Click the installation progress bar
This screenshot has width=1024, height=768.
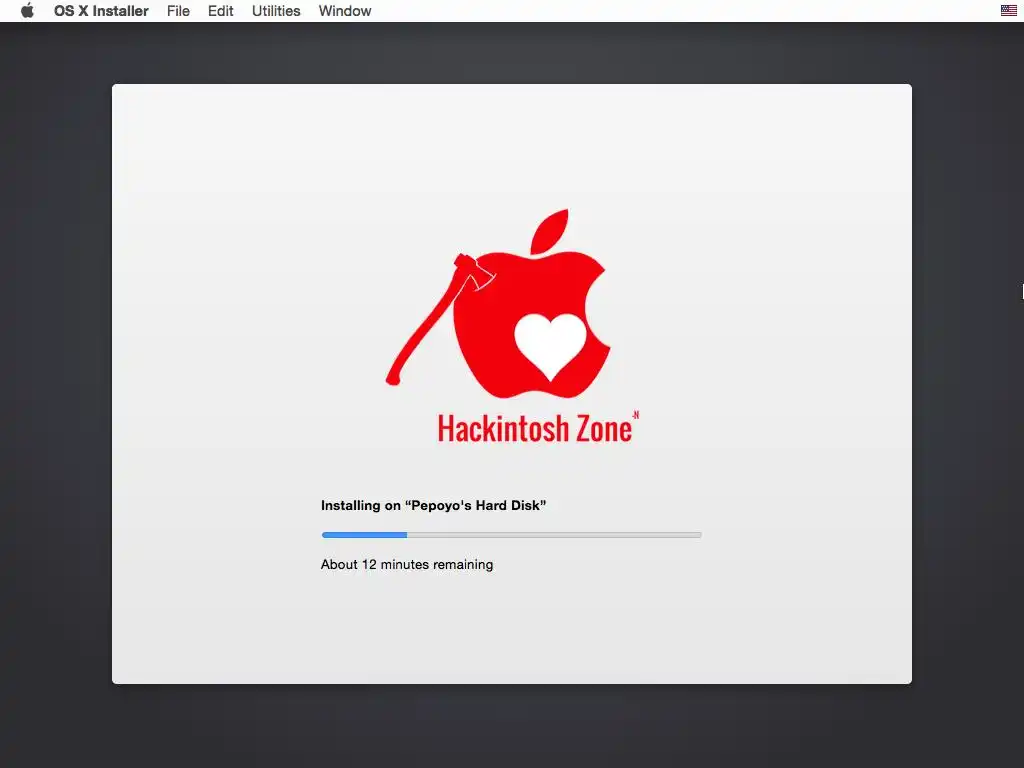(511, 535)
